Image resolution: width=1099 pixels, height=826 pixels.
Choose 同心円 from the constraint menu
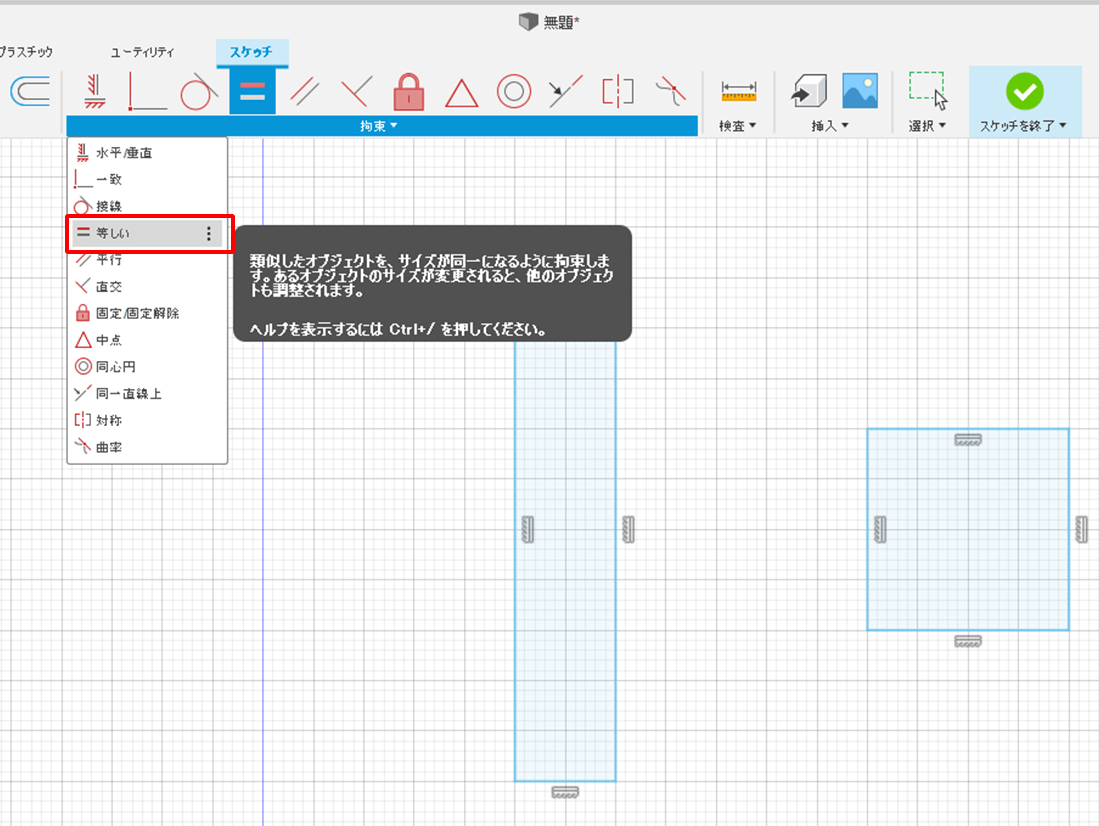click(x=115, y=367)
